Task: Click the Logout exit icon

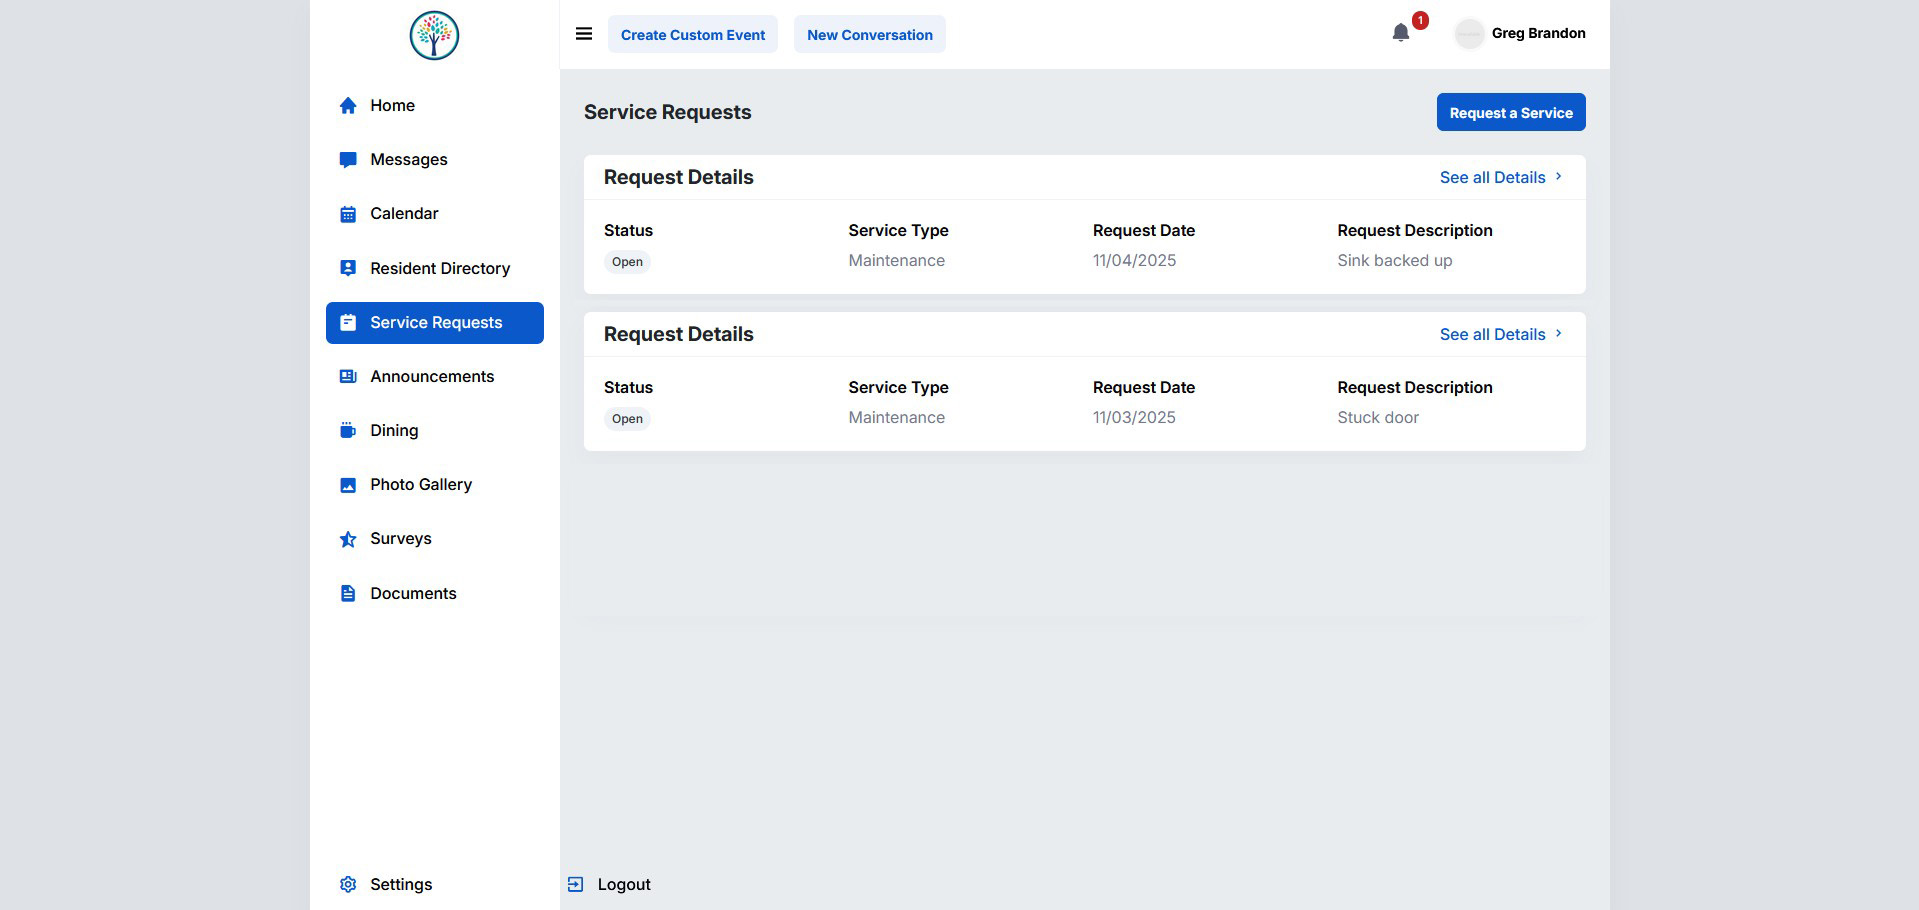Action: click(x=575, y=885)
